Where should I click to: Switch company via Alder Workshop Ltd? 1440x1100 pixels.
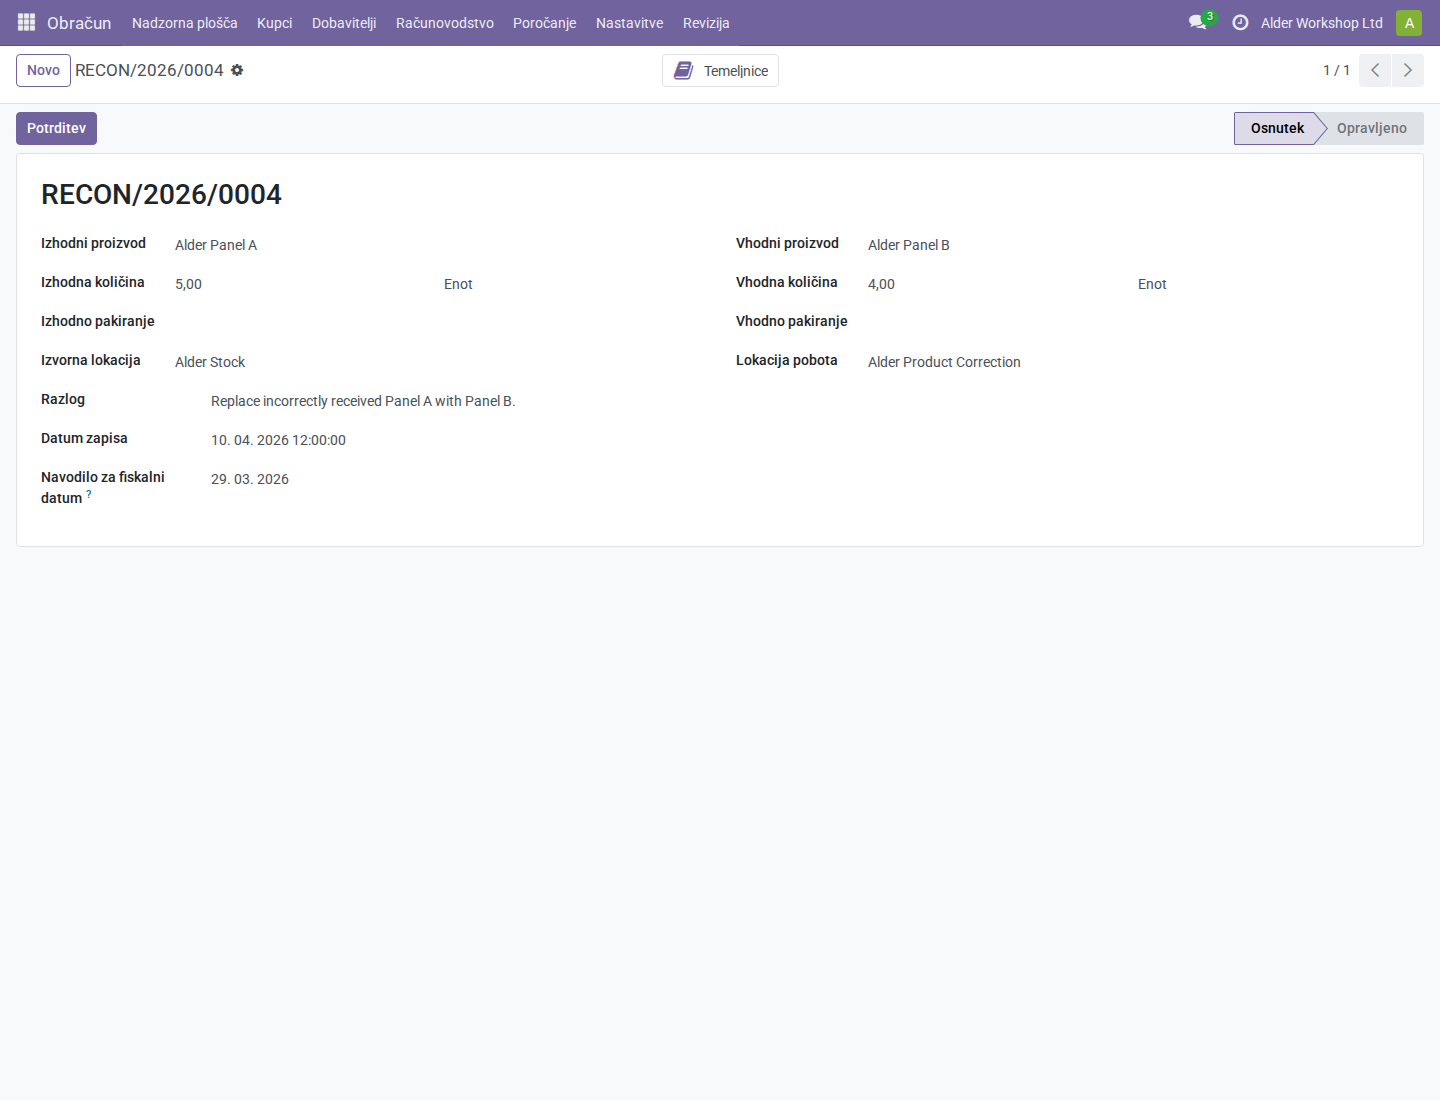tap(1322, 23)
